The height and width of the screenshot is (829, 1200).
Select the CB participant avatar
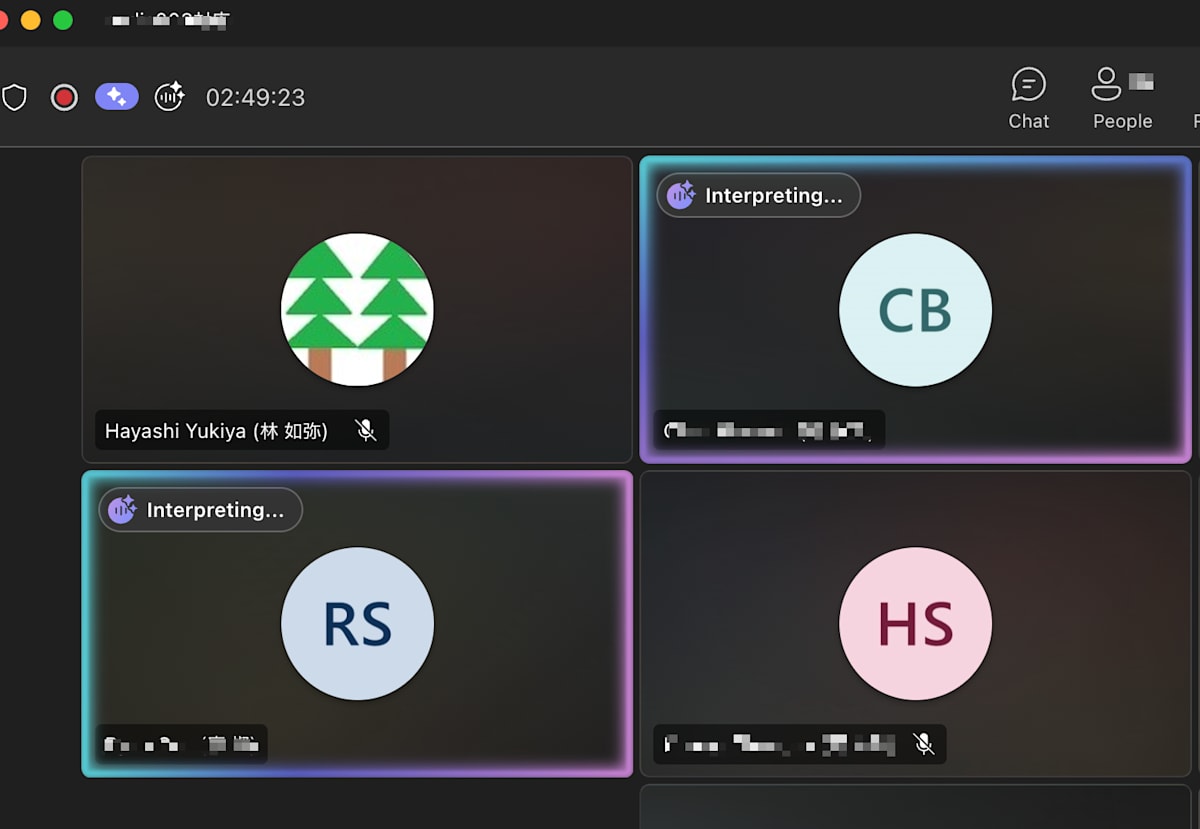point(915,310)
